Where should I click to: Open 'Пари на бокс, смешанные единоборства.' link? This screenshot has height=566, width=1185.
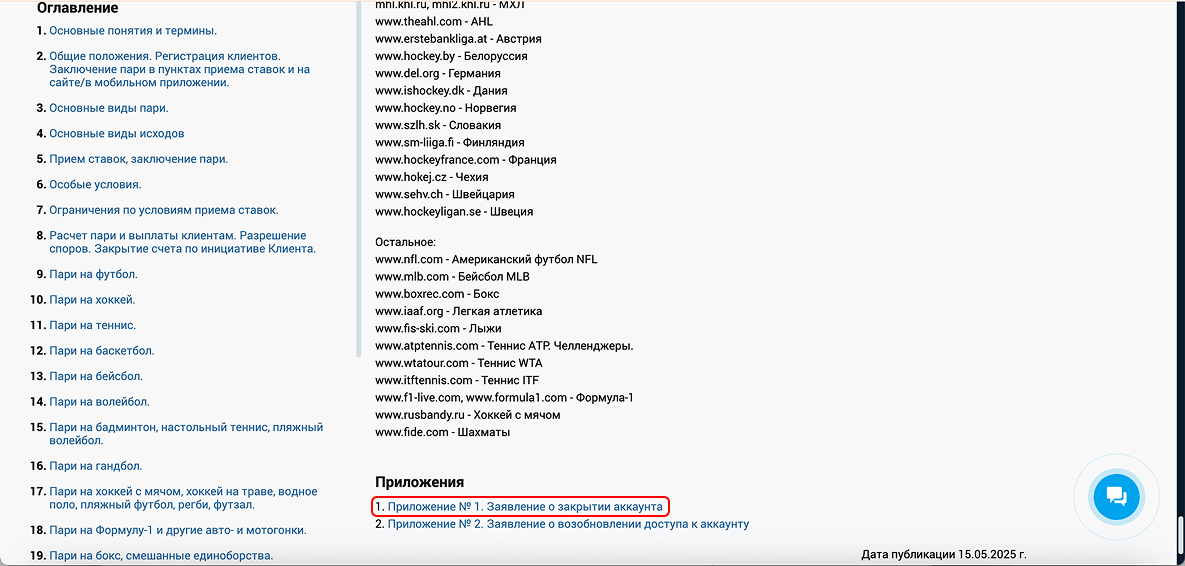coord(161,556)
